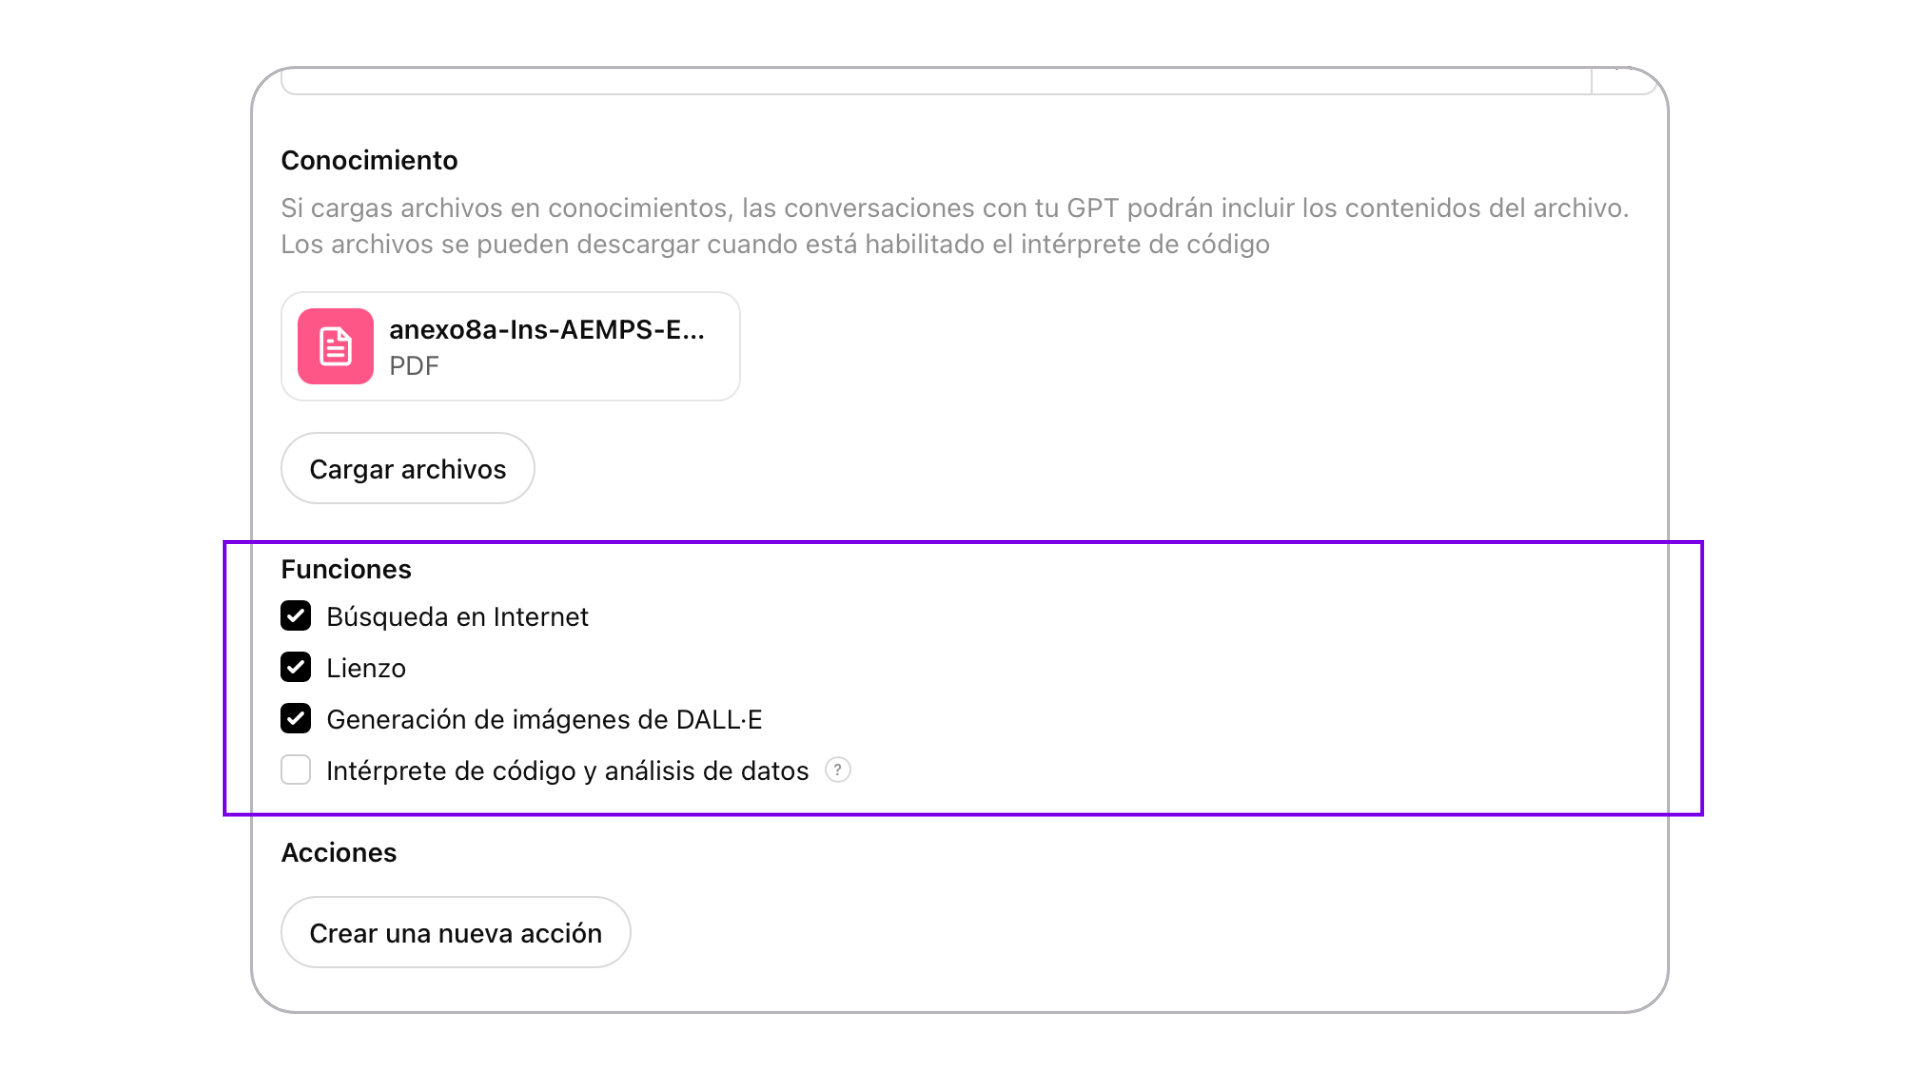Turn off Generación de imágenes de DALL·E checkbox

click(x=296, y=719)
